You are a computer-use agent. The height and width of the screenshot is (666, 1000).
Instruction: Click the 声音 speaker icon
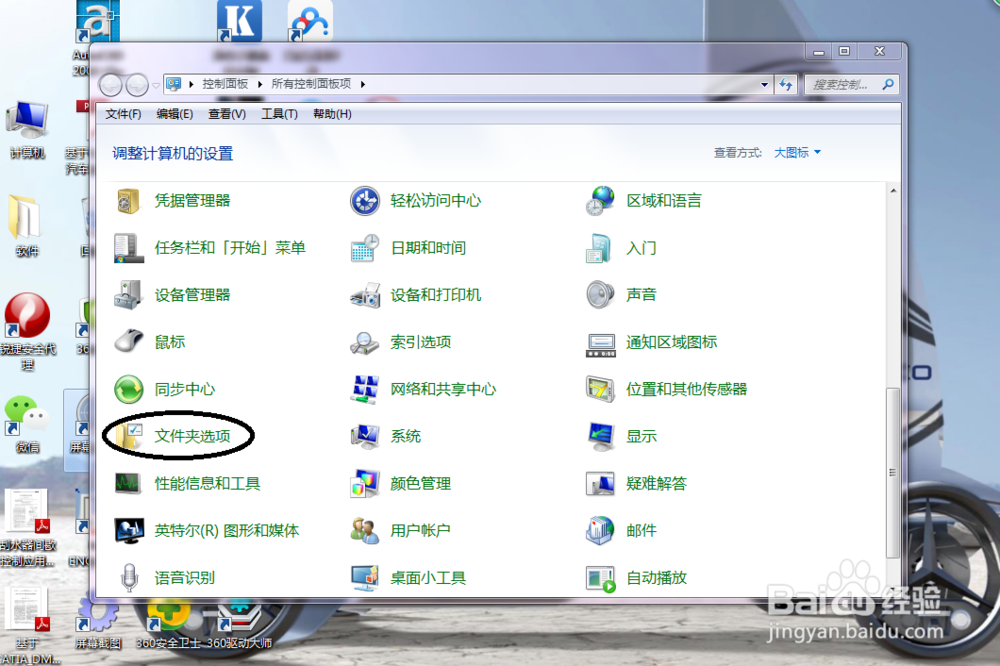[x=600, y=295]
